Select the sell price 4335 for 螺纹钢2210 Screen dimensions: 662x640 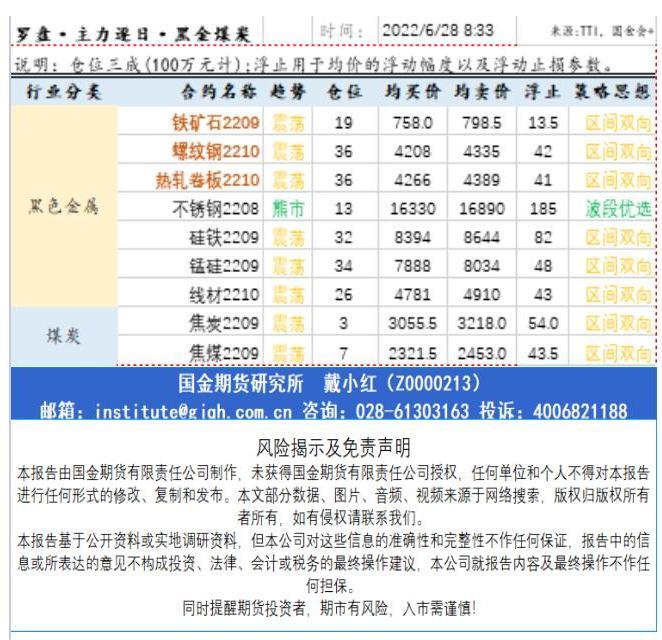[x=482, y=152]
